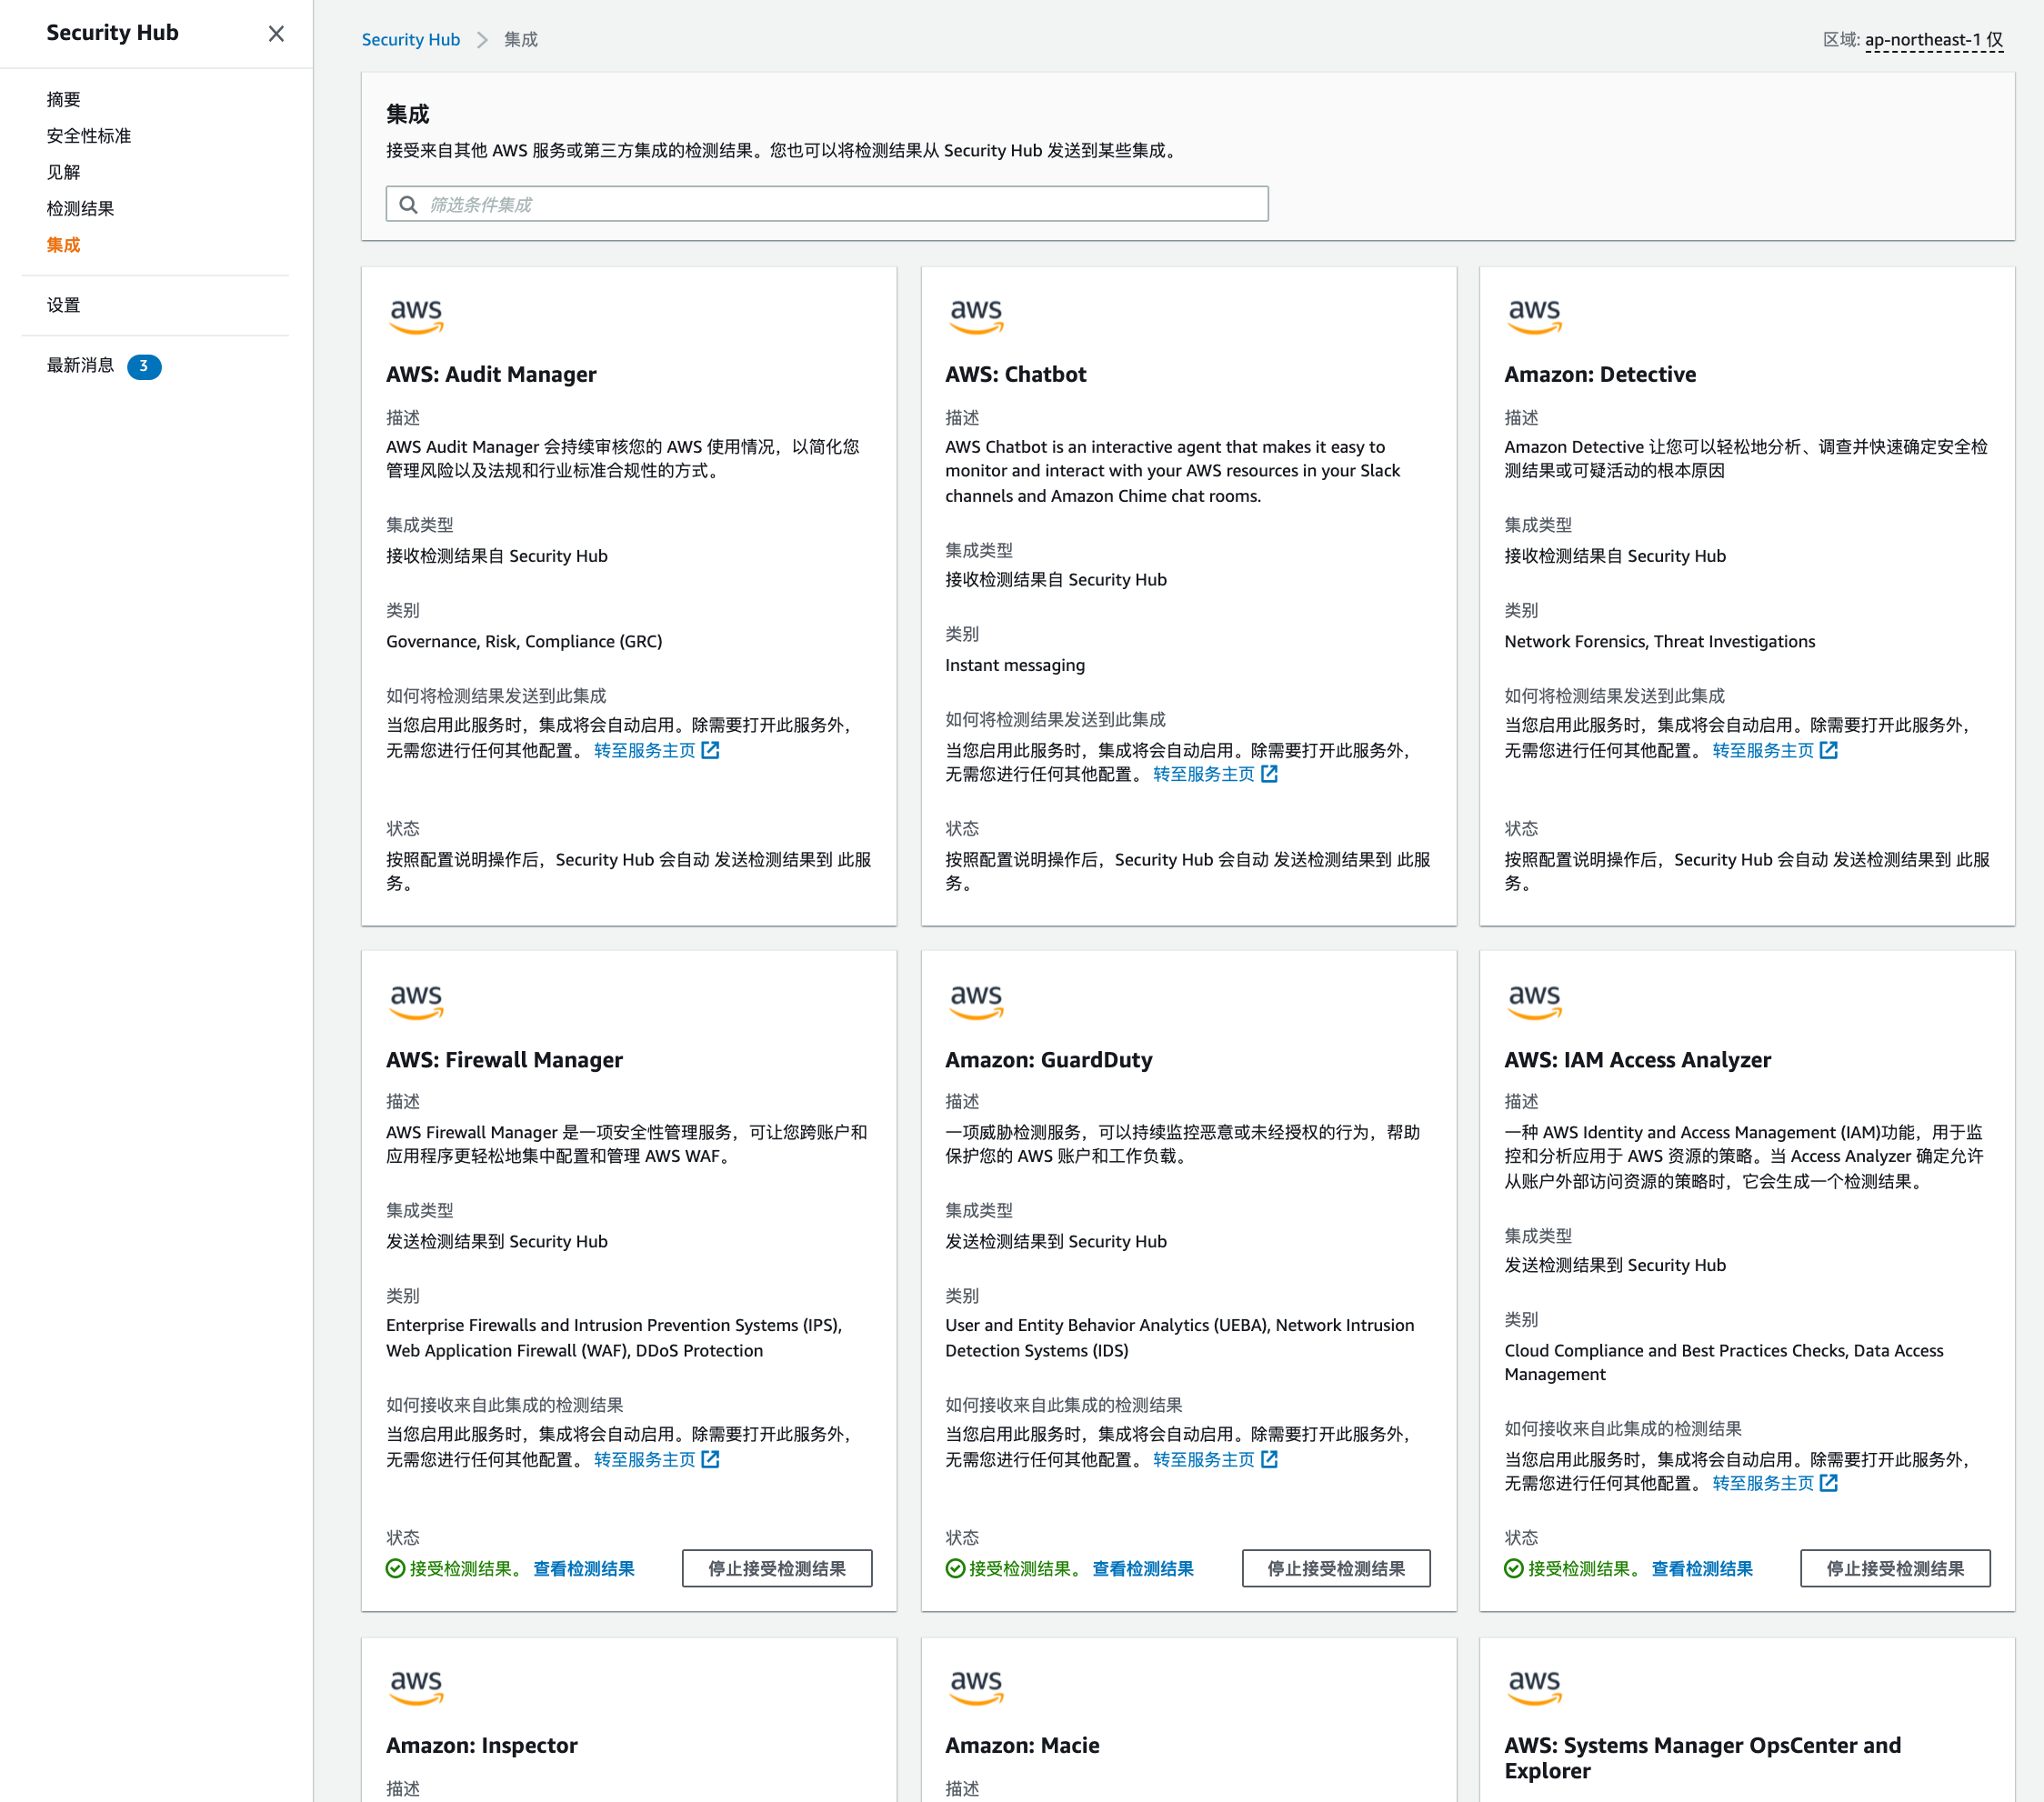
Task: Open the 摘要 navigation item
Action: click(x=63, y=99)
